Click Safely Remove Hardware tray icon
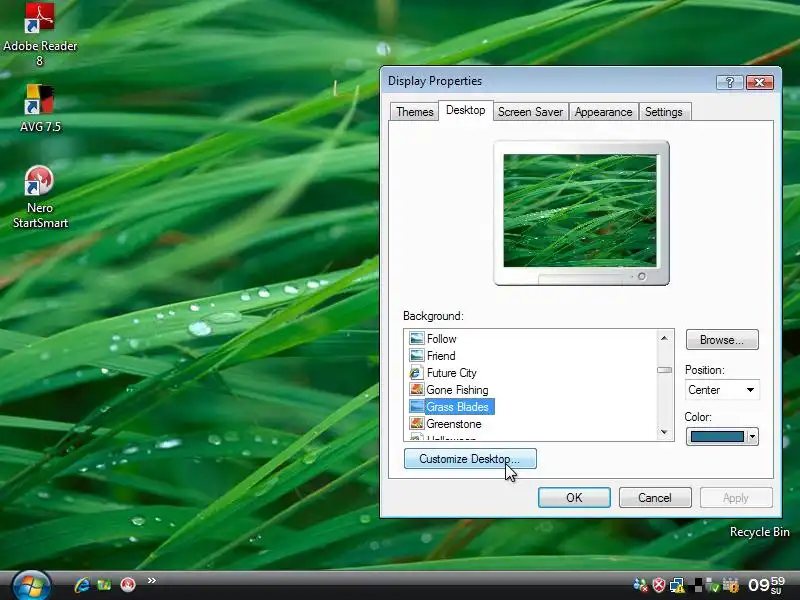Screen dimensions: 800x600 tap(713, 585)
